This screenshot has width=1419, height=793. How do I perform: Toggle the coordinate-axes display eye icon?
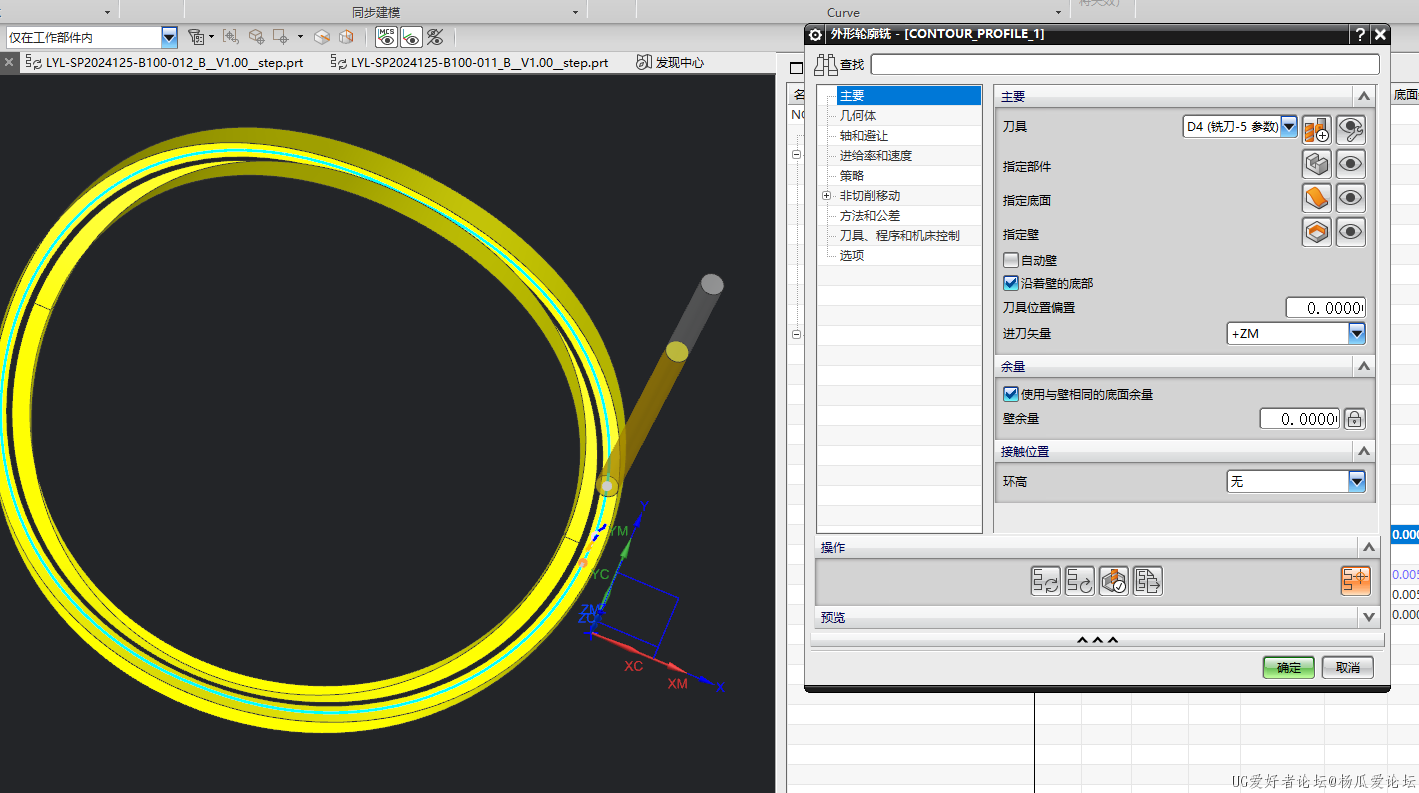click(410, 37)
